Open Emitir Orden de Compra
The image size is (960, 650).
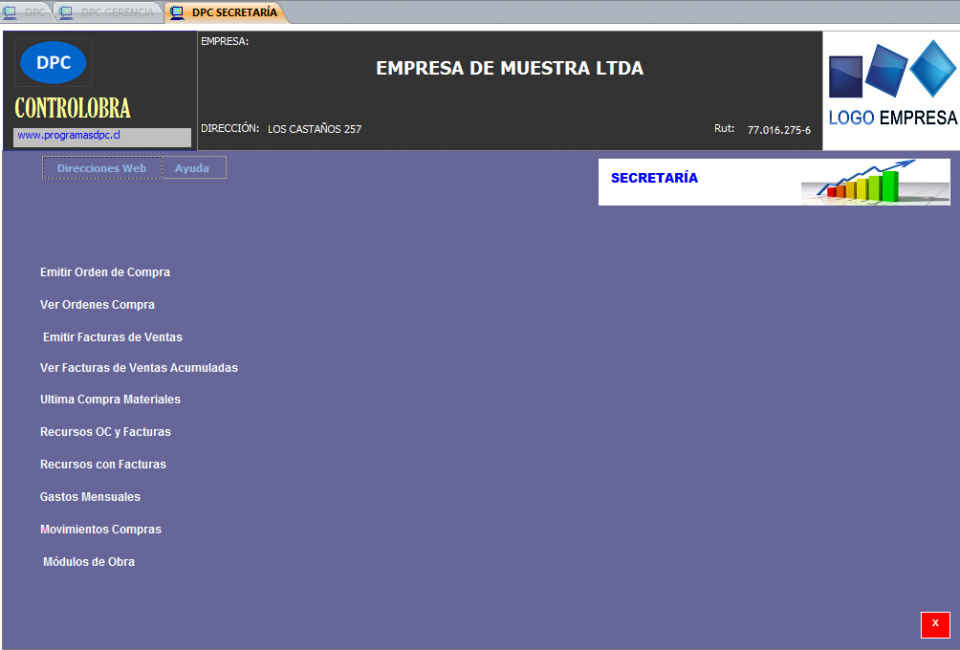tap(105, 272)
